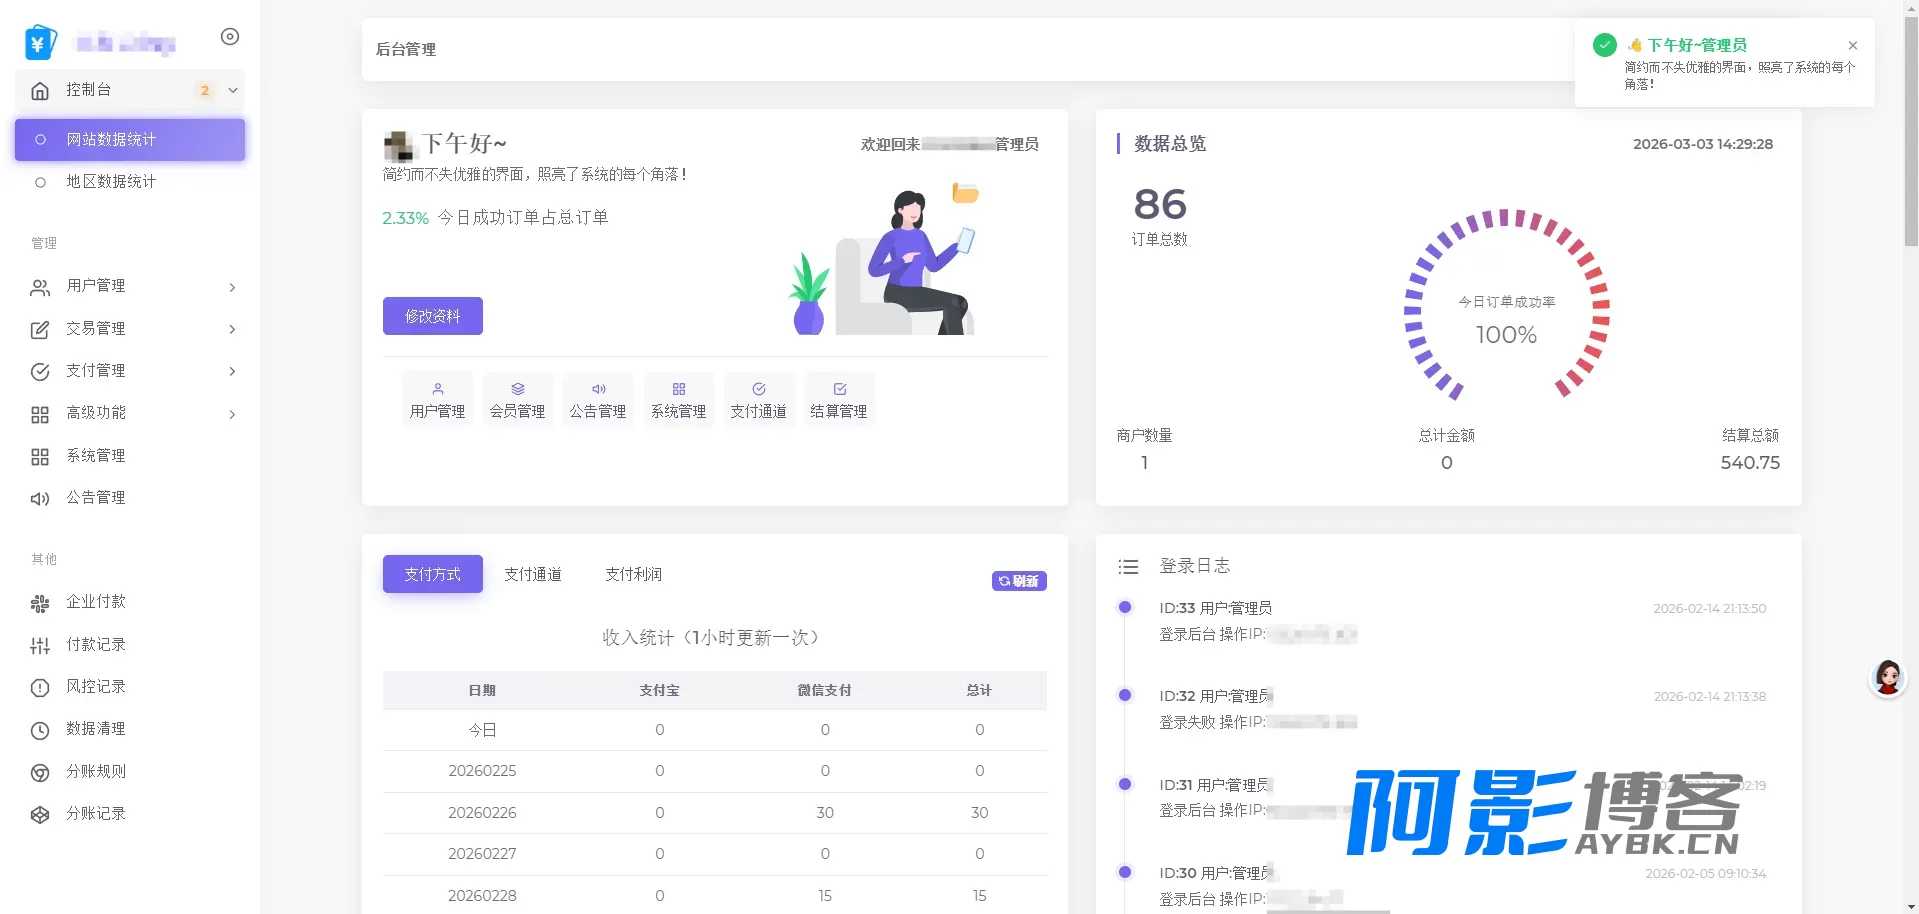Open the 公告管理 speaker shortcut icon
The width and height of the screenshot is (1919, 914).
[x=598, y=389]
